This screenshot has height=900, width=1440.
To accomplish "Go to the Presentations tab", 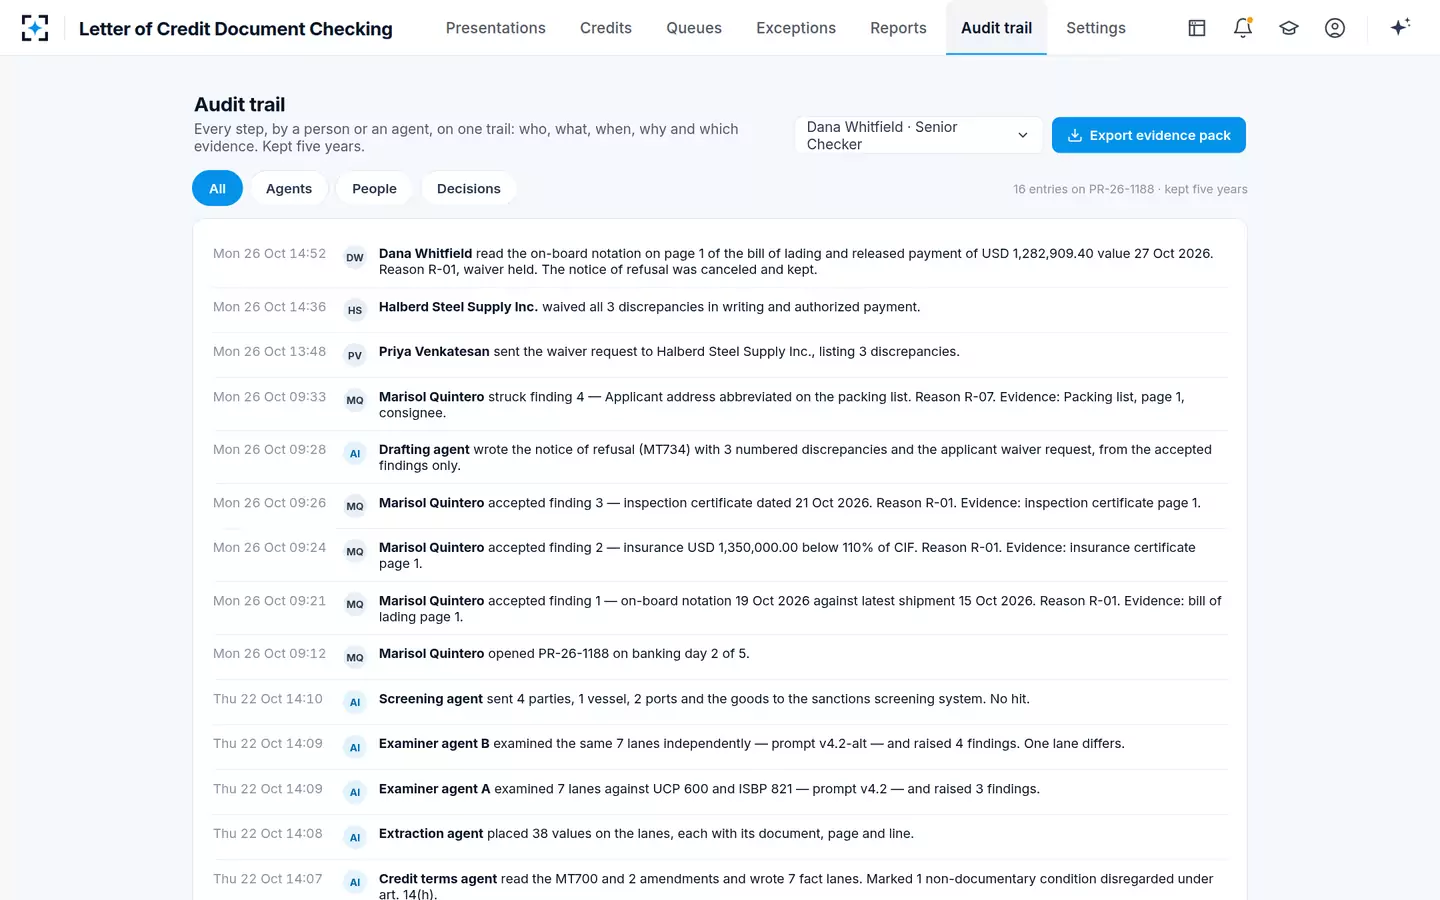I will pyautogui.click(x=496, y=28).
